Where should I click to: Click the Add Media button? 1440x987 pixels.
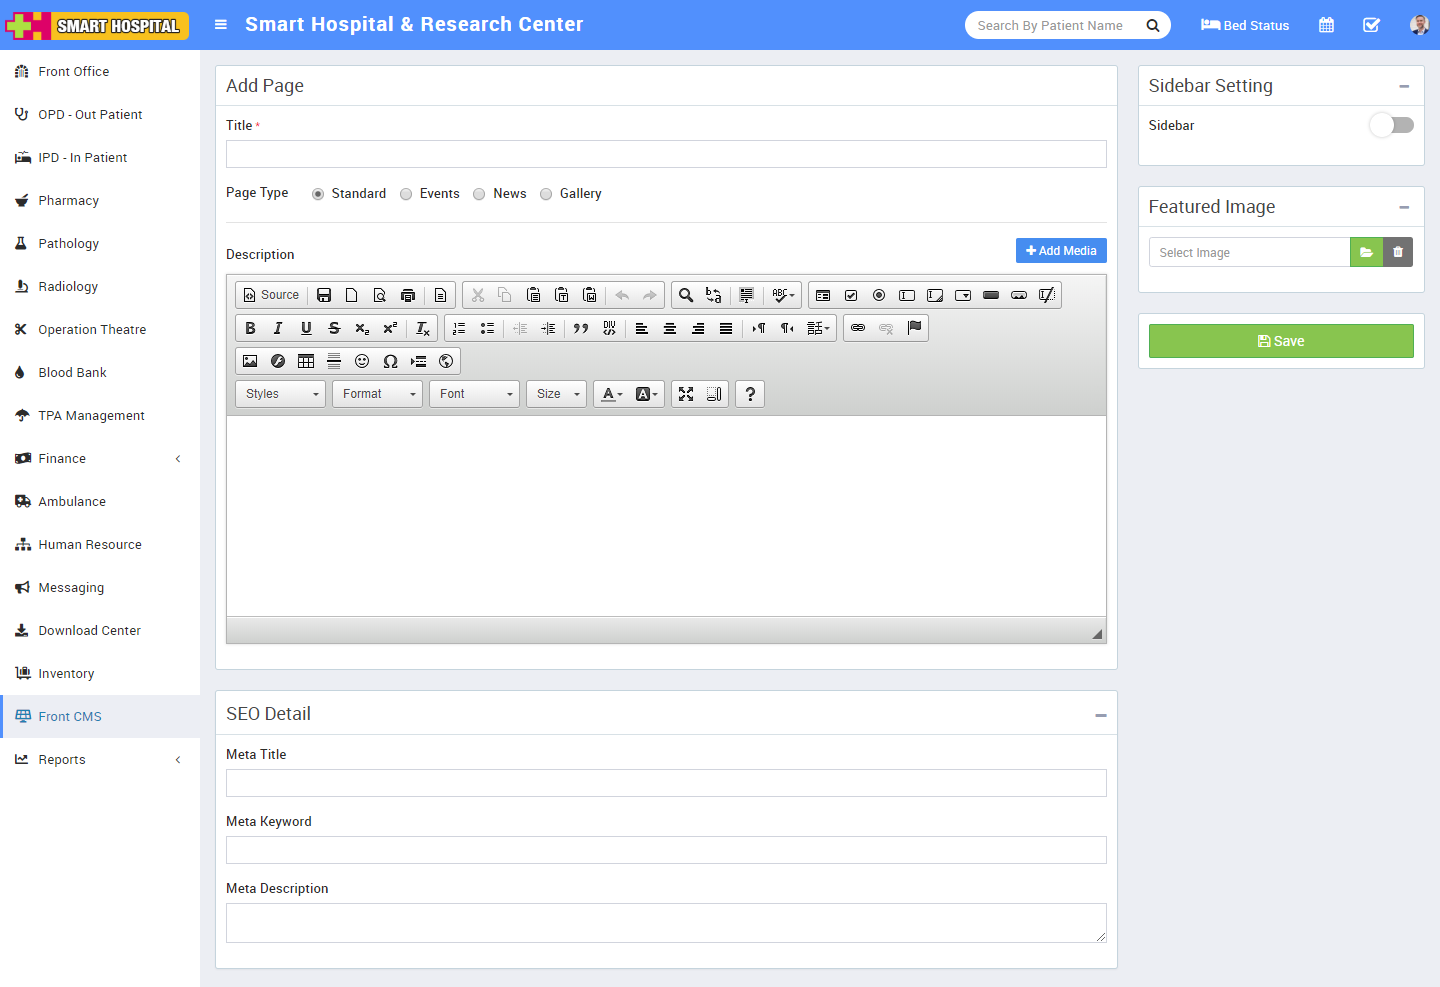pos(1061,251)
